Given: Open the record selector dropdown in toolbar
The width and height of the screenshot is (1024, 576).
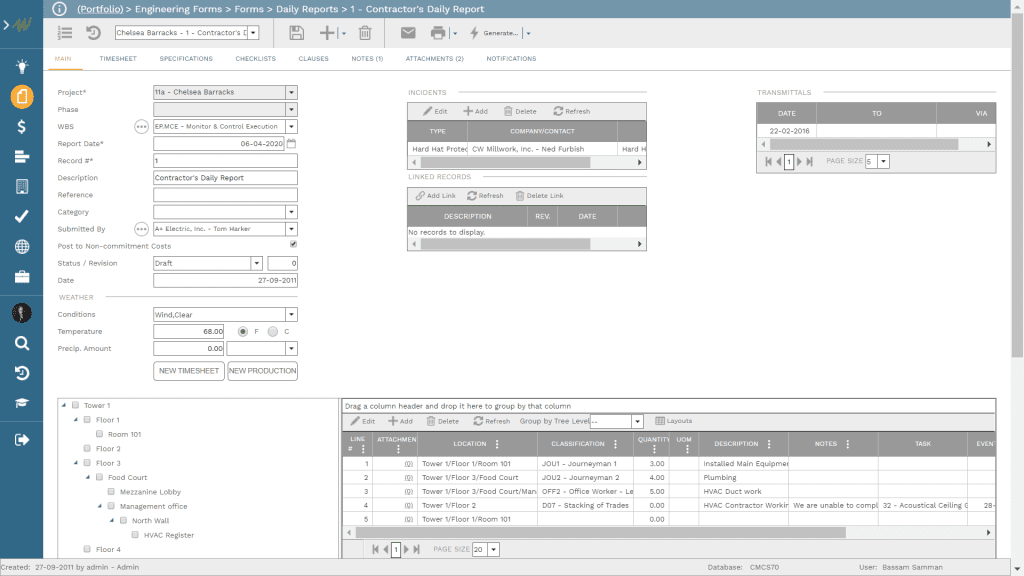Looking at the screenshot, I should (x=253, y=33).
